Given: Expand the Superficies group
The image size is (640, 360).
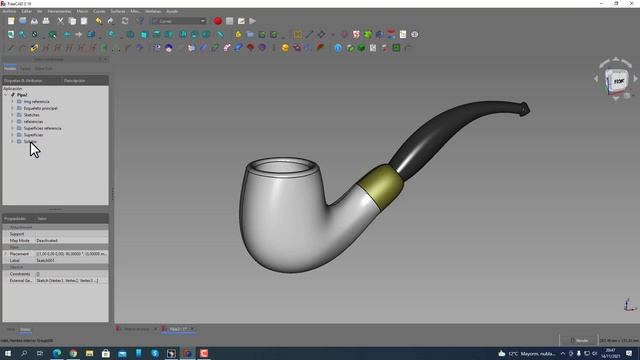Looking at the screenshot, I should (x=12, y=135).
